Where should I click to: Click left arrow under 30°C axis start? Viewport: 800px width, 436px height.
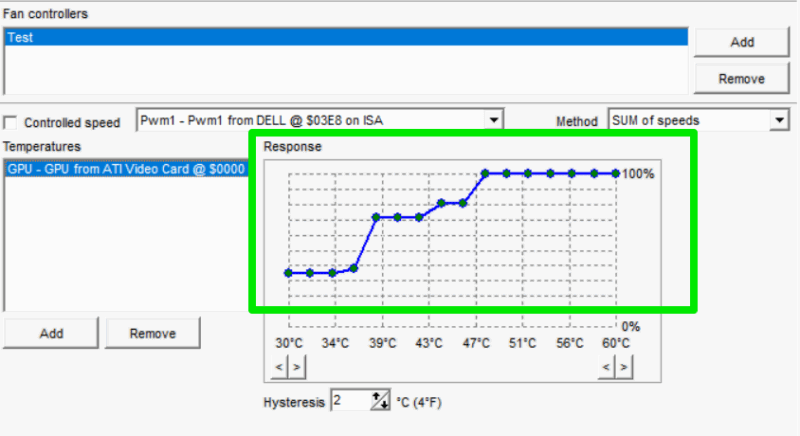tap(279, 367)
